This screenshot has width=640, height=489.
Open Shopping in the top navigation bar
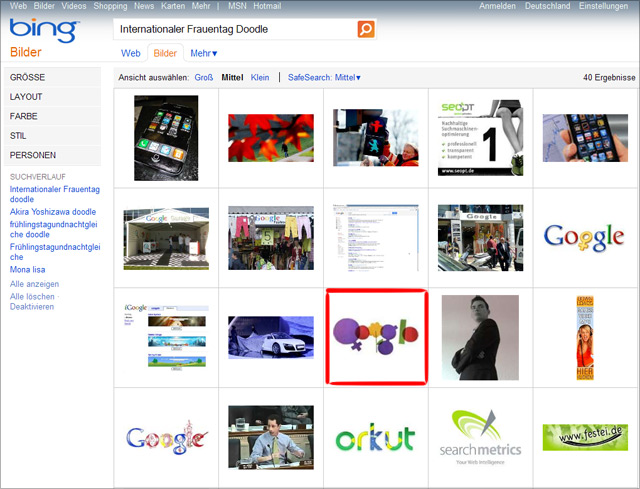pos(110,6)
